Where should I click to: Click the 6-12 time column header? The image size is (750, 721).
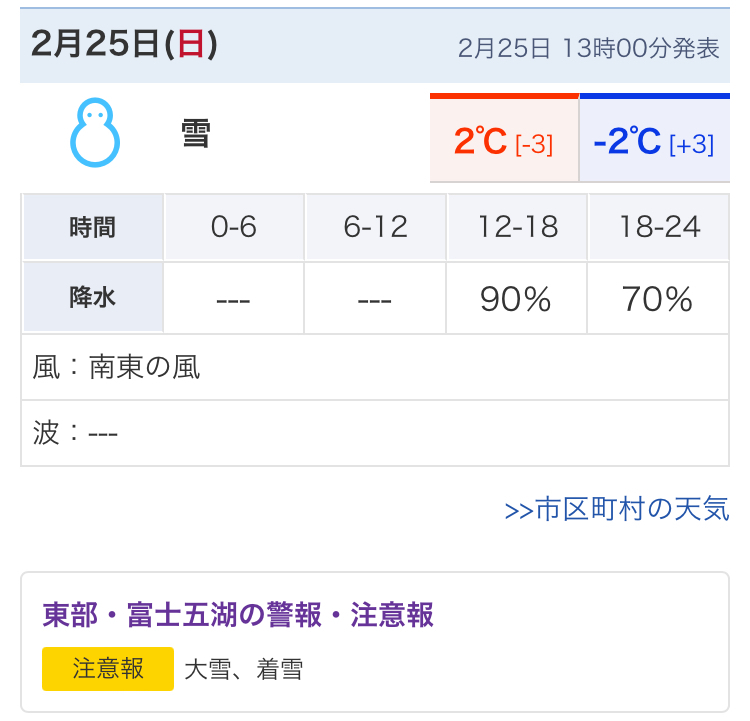(x=375, y=227)
